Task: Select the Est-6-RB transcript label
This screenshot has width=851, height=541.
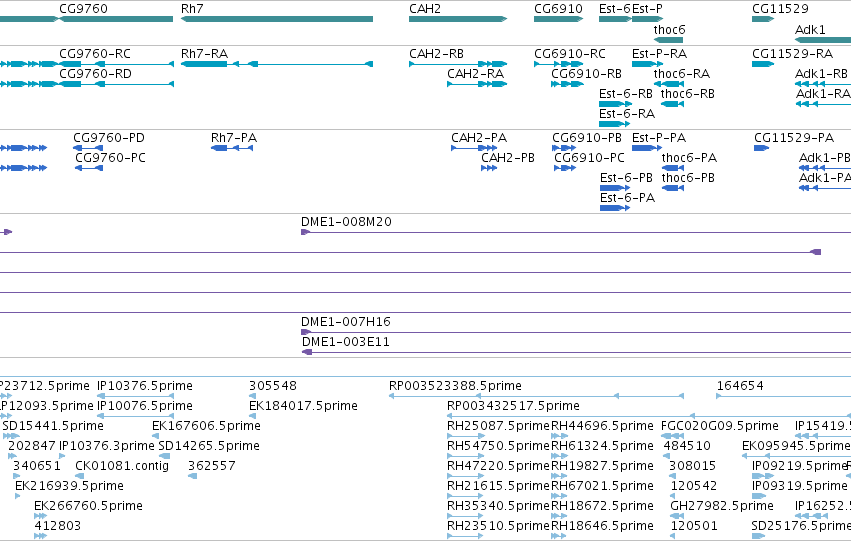Action: point(626,94)
